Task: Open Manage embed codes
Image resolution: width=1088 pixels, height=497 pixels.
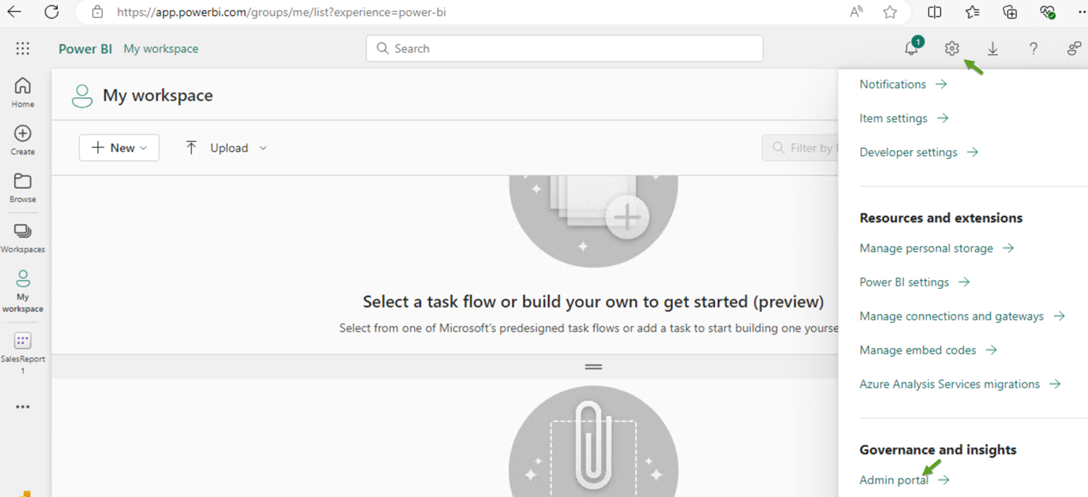Action: point(928,350)
